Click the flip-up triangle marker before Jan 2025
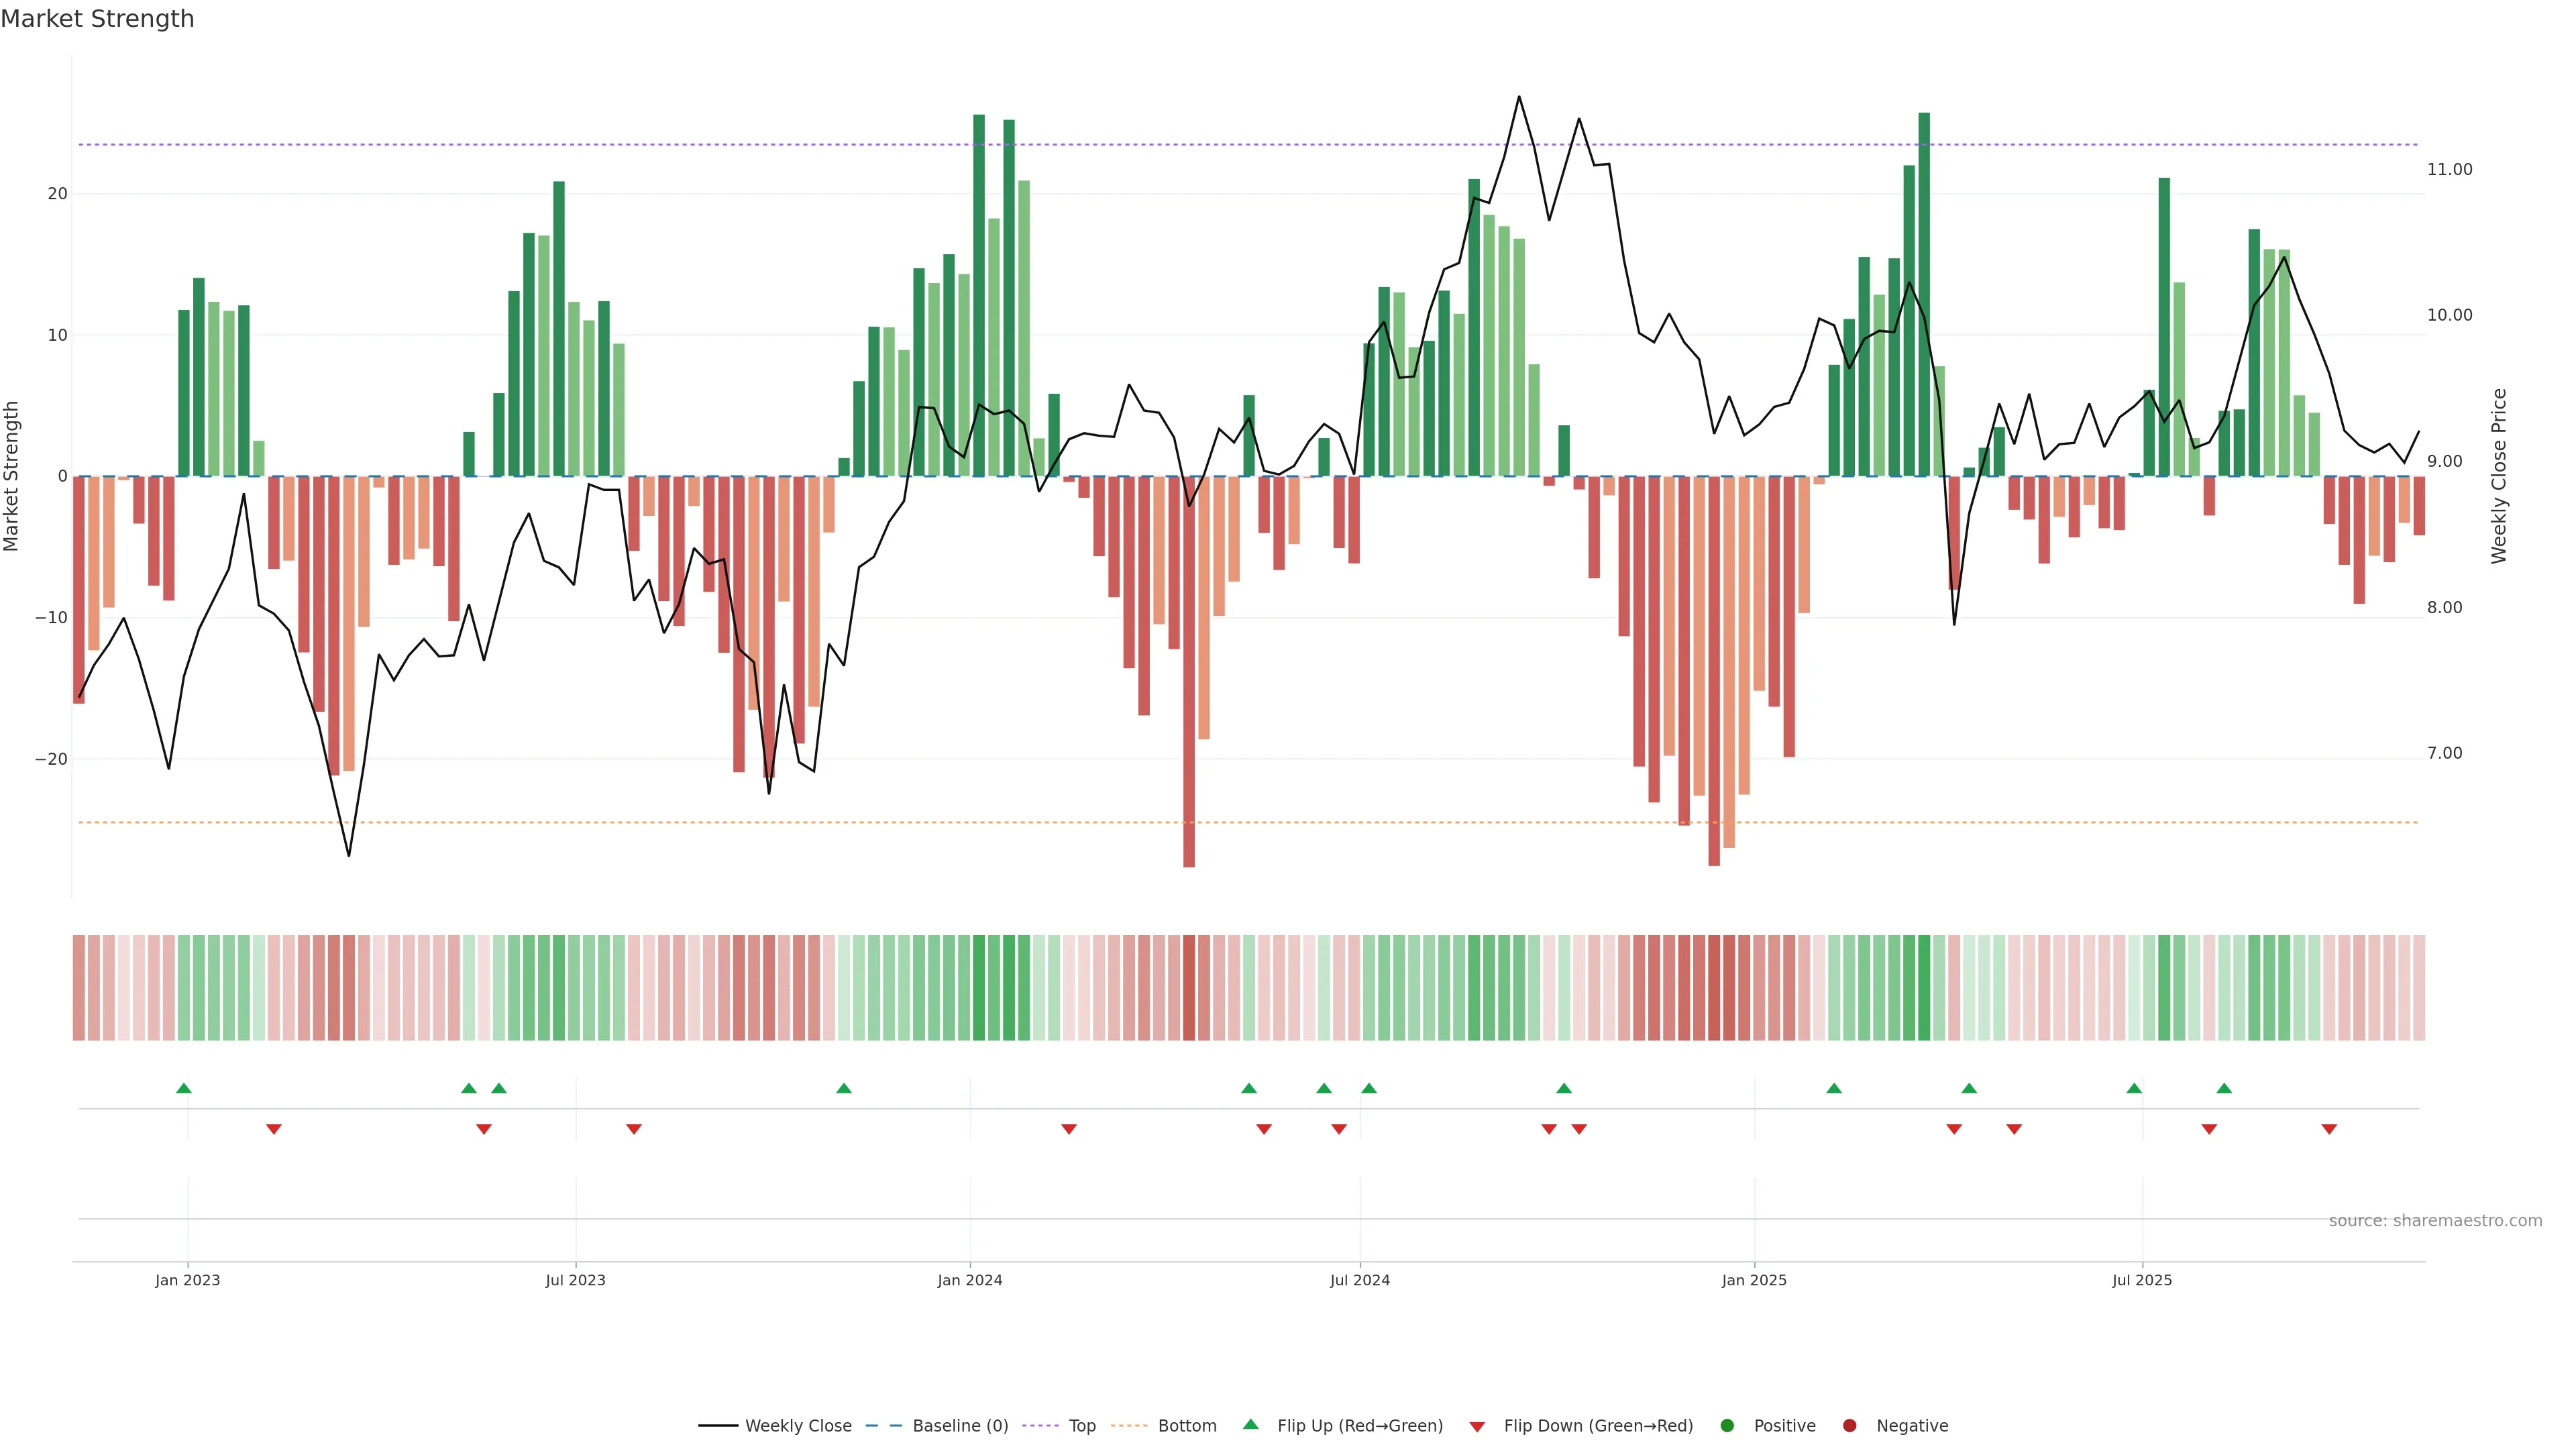The width and height of the screenshot is (2576, 1449). click(x=1564, y=1088)
